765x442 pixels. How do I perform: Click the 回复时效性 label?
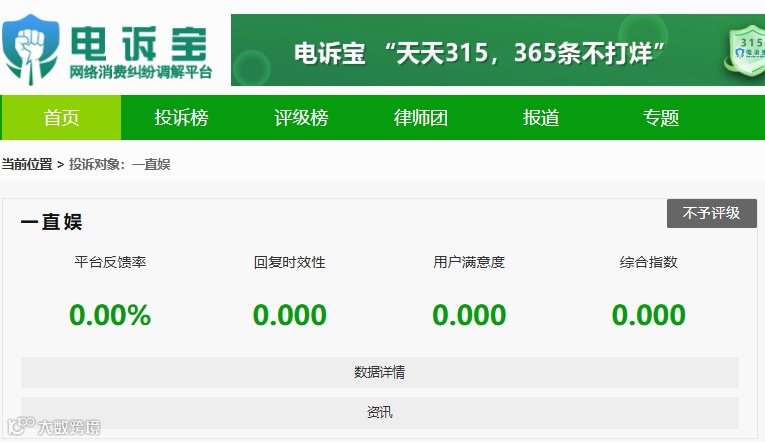tap(289, 262)
